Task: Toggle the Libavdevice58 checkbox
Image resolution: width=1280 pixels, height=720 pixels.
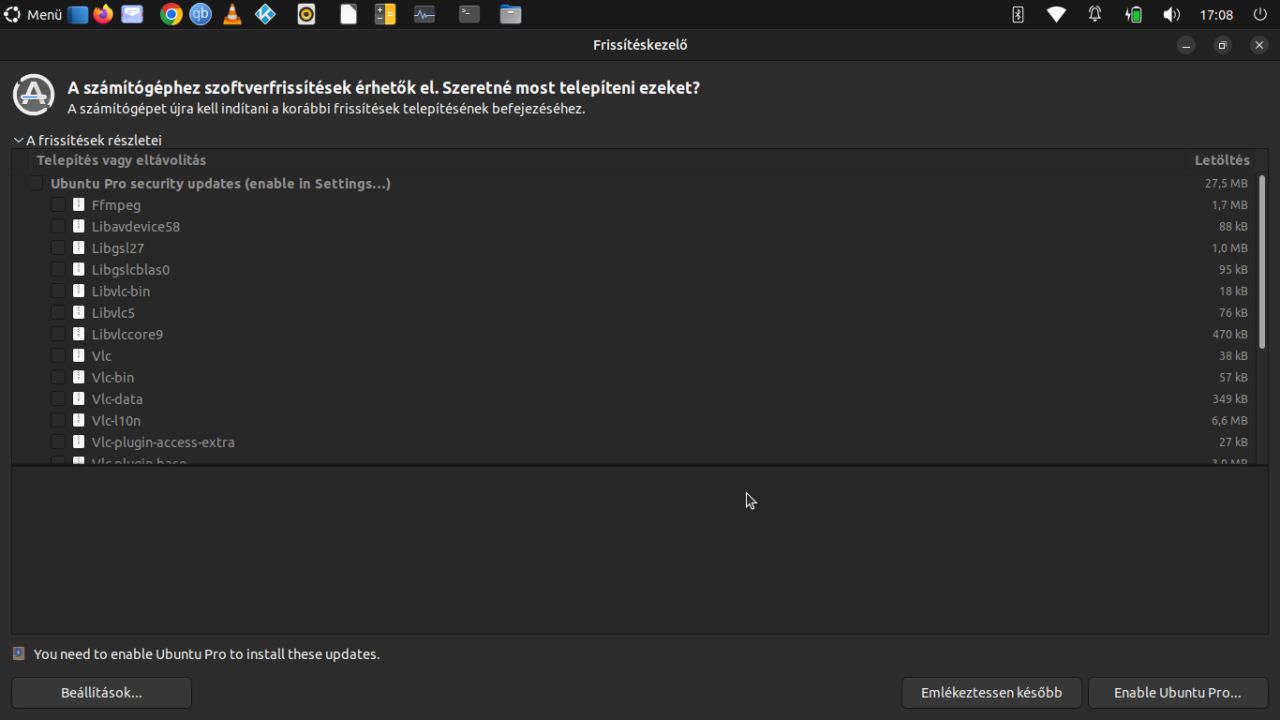Action: point(58,226)
